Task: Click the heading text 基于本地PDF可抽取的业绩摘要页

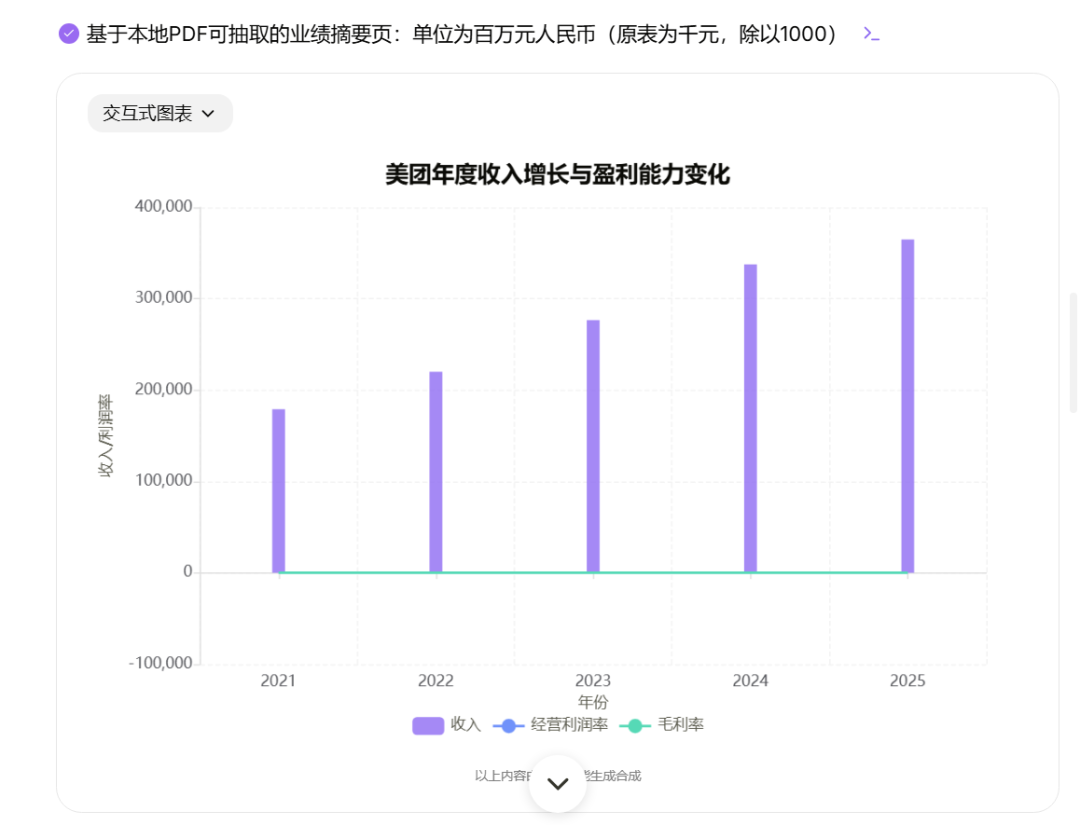Action: click(238, 34)
